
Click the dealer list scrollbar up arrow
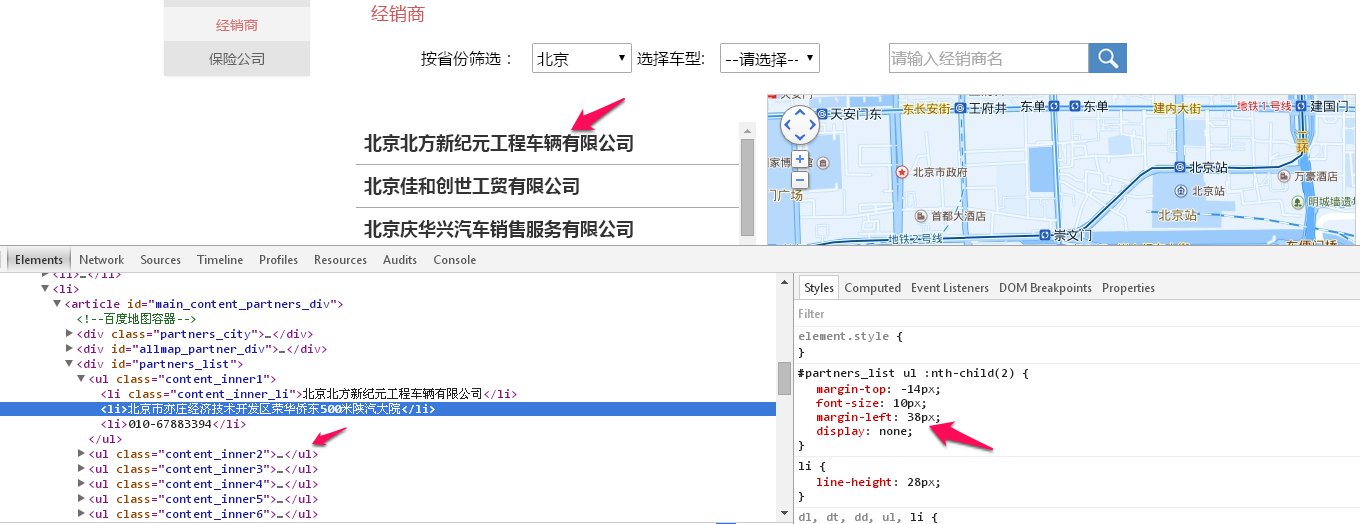pyautogui.click(x=746, y=129)
